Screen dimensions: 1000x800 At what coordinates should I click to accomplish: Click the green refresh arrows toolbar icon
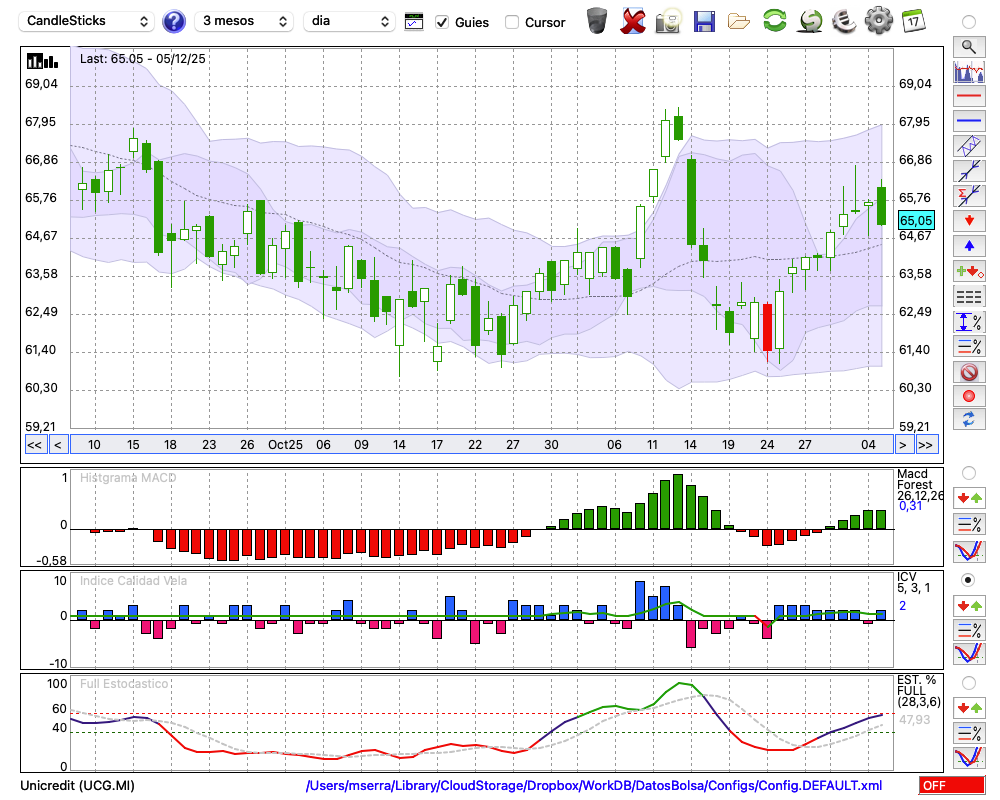(x=774, y=20)
